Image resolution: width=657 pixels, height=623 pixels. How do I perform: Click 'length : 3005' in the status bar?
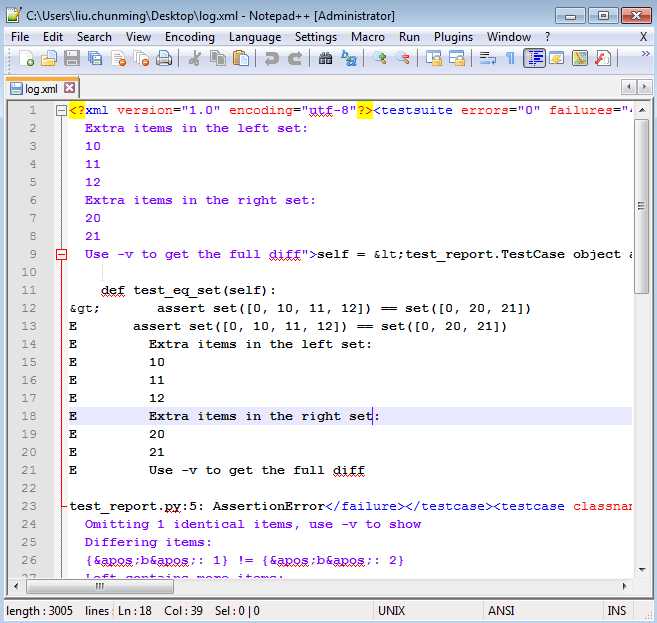[39, 611]
